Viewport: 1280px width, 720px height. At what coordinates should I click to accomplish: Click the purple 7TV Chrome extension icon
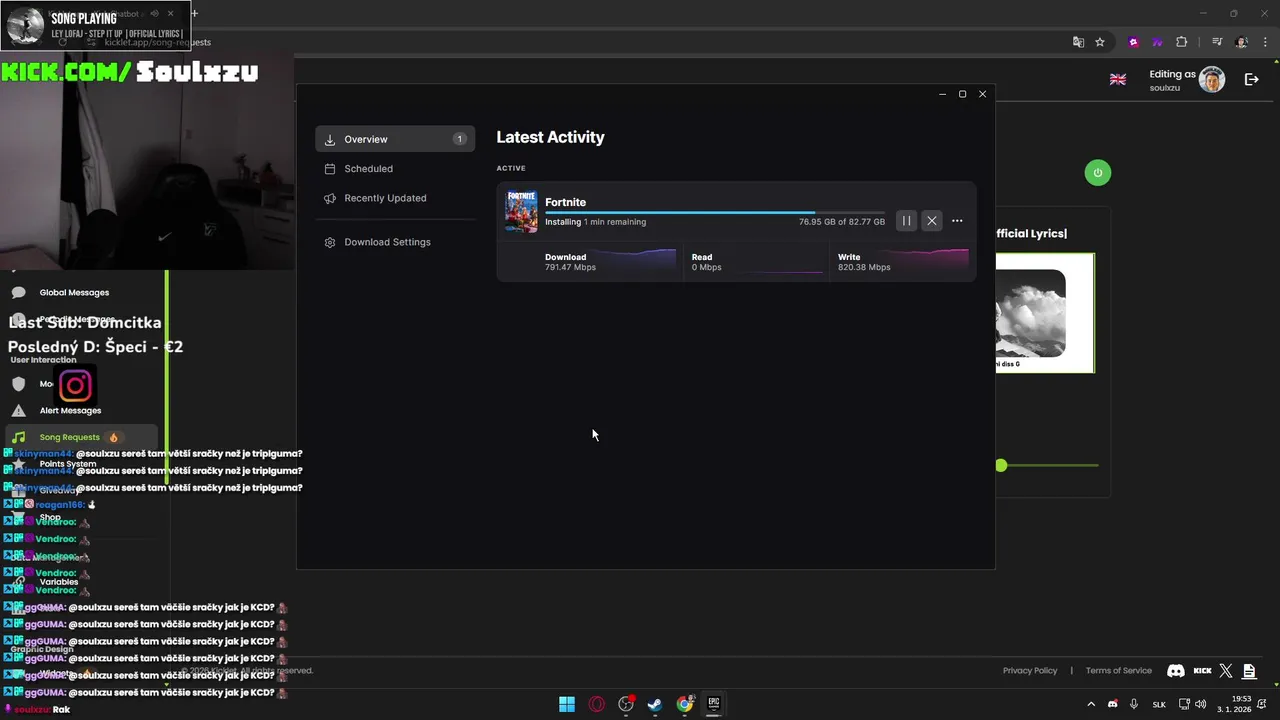tap(1157, 42)
